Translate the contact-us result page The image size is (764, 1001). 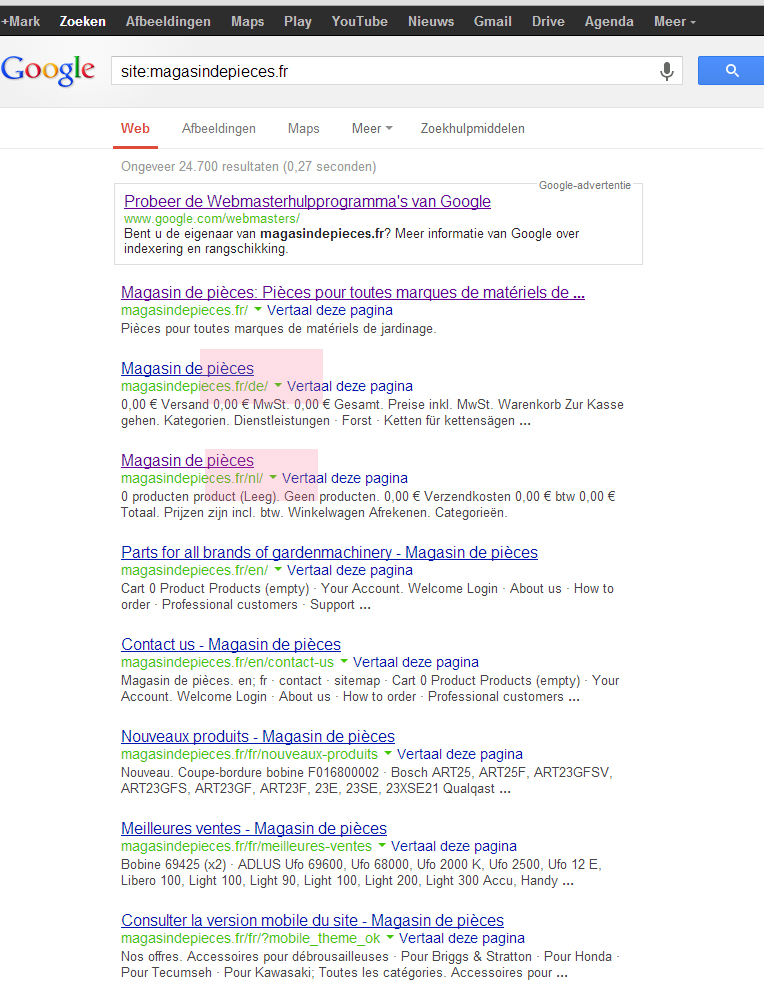tap(416, 662)
